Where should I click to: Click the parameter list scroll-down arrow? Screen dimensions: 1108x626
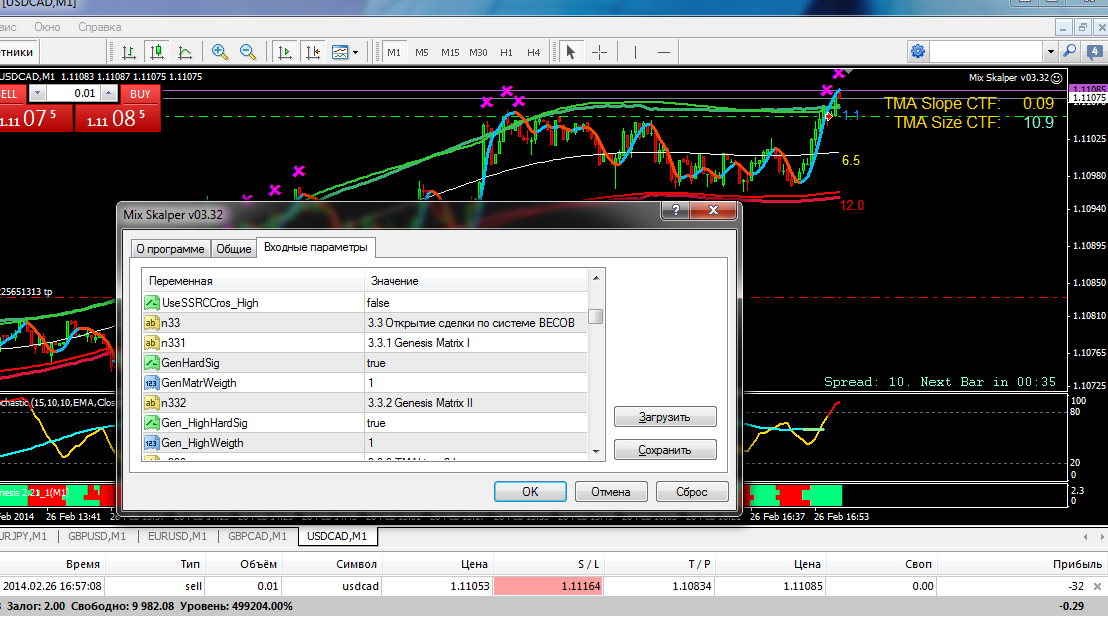[596, 451]
